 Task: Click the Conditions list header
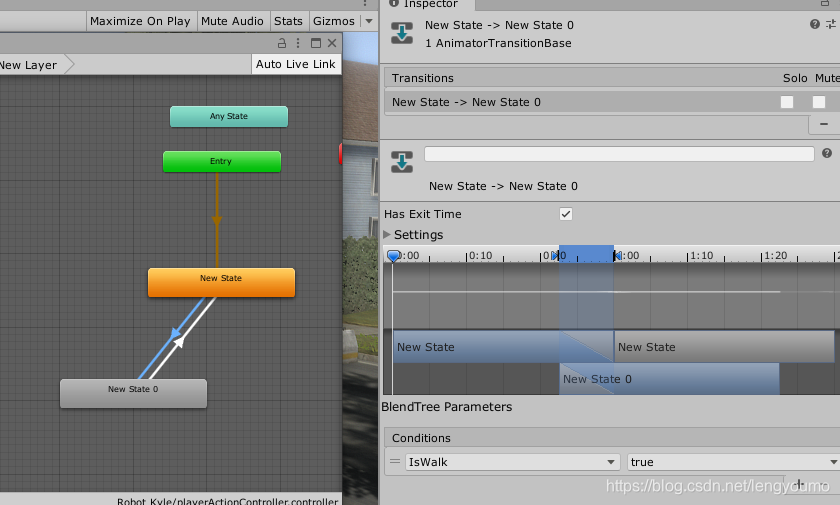612,438
